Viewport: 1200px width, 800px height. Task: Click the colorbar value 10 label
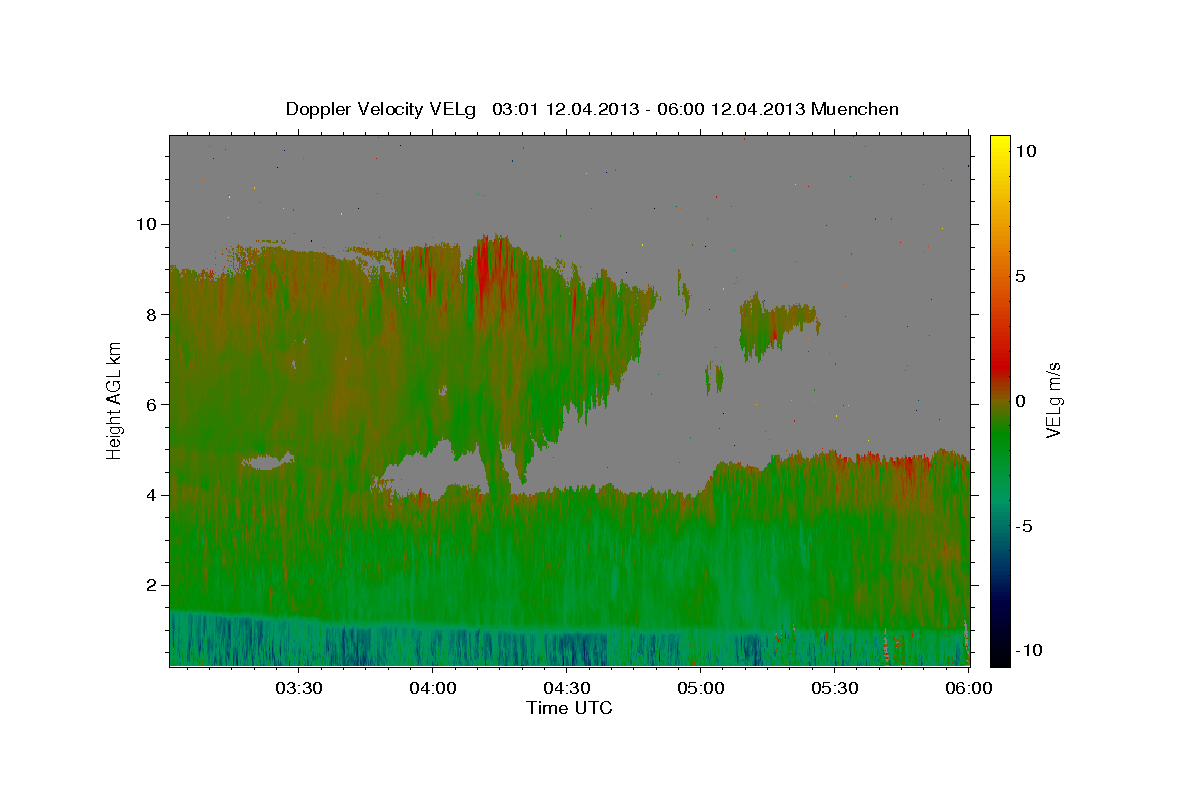tap(1026, 151)
